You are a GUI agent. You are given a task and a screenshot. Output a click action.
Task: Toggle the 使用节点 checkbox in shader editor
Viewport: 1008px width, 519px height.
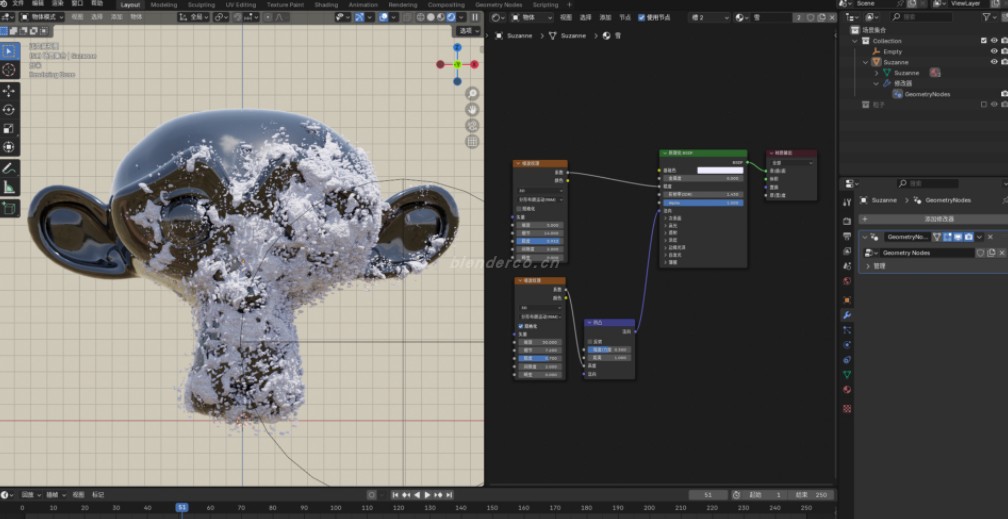642,18
